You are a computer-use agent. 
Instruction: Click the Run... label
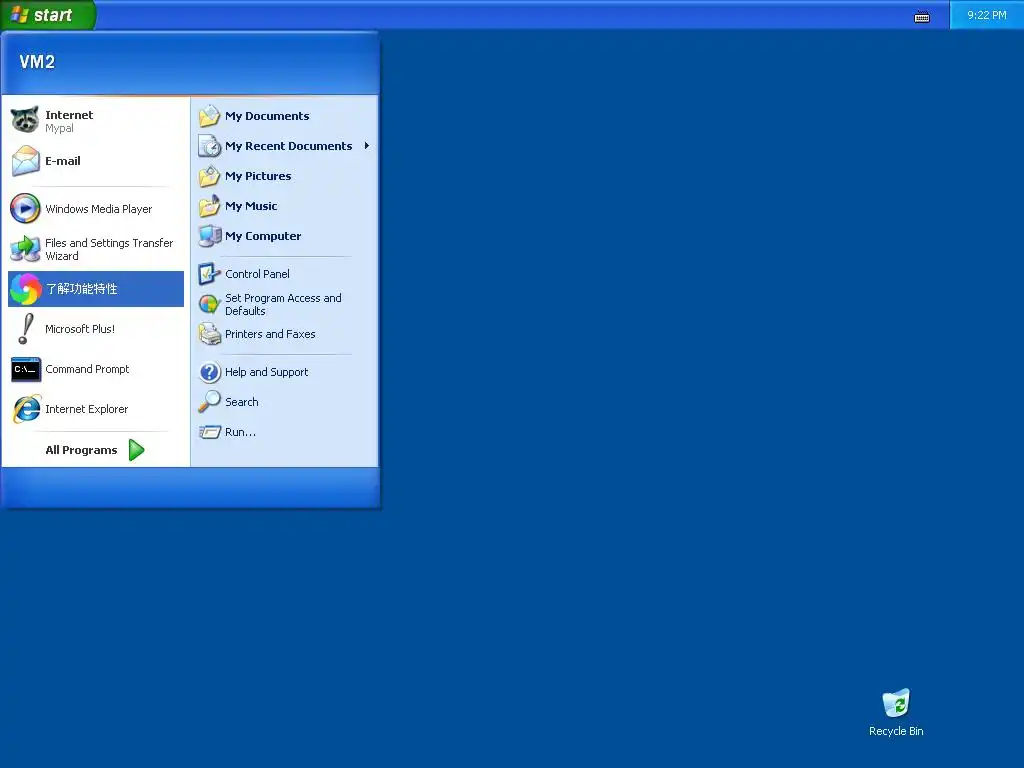[x=240, y=432]
